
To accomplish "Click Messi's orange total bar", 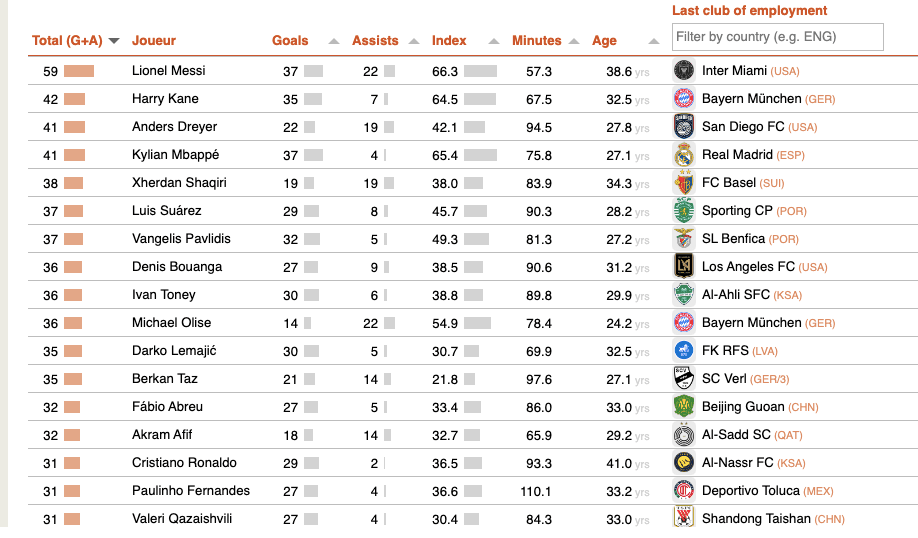I will [79, 71].
